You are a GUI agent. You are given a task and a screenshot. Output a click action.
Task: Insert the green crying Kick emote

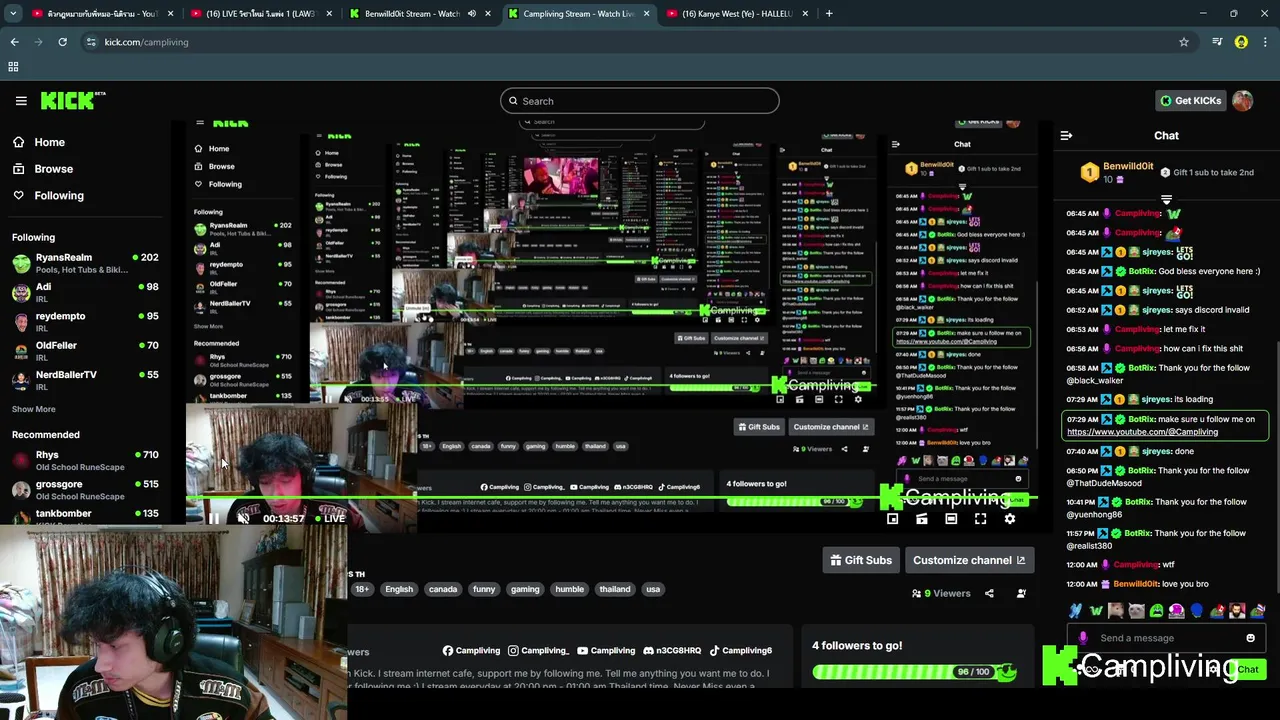click(x=1157, y=611)
